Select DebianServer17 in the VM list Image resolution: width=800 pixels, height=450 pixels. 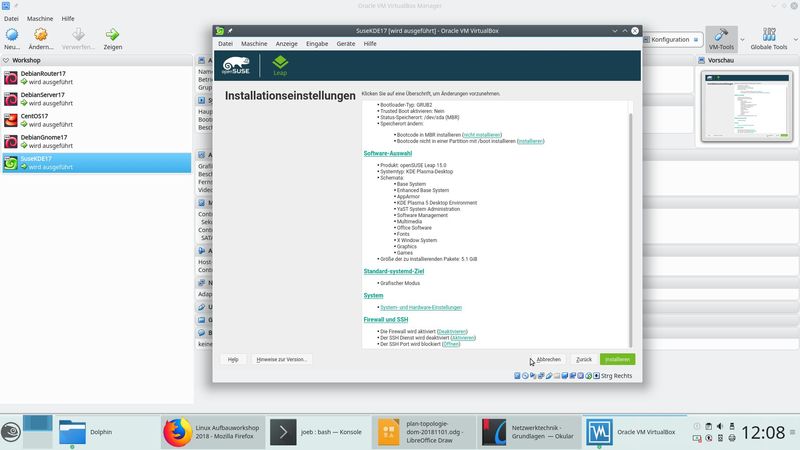[x=96, y=99]
